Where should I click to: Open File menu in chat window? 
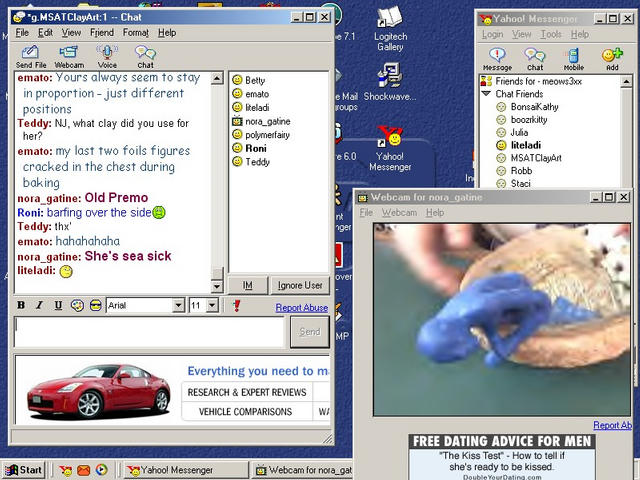coord(22,33)
